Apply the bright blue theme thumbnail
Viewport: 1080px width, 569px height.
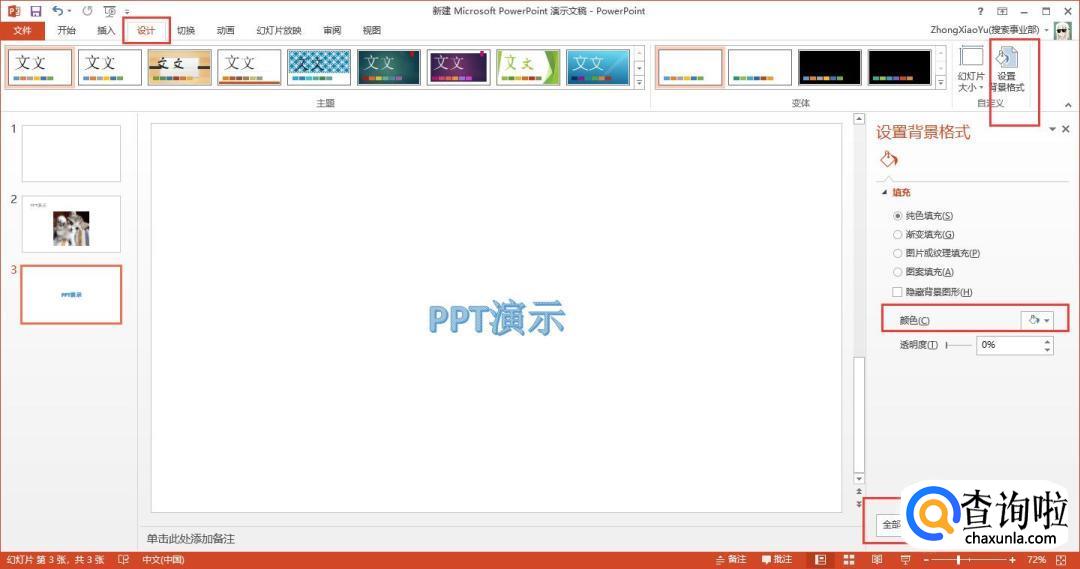(598, 67)
